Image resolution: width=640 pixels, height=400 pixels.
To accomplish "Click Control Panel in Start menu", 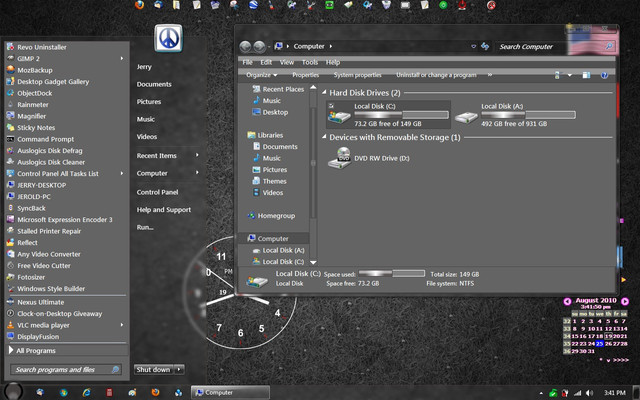I will 157,192.
